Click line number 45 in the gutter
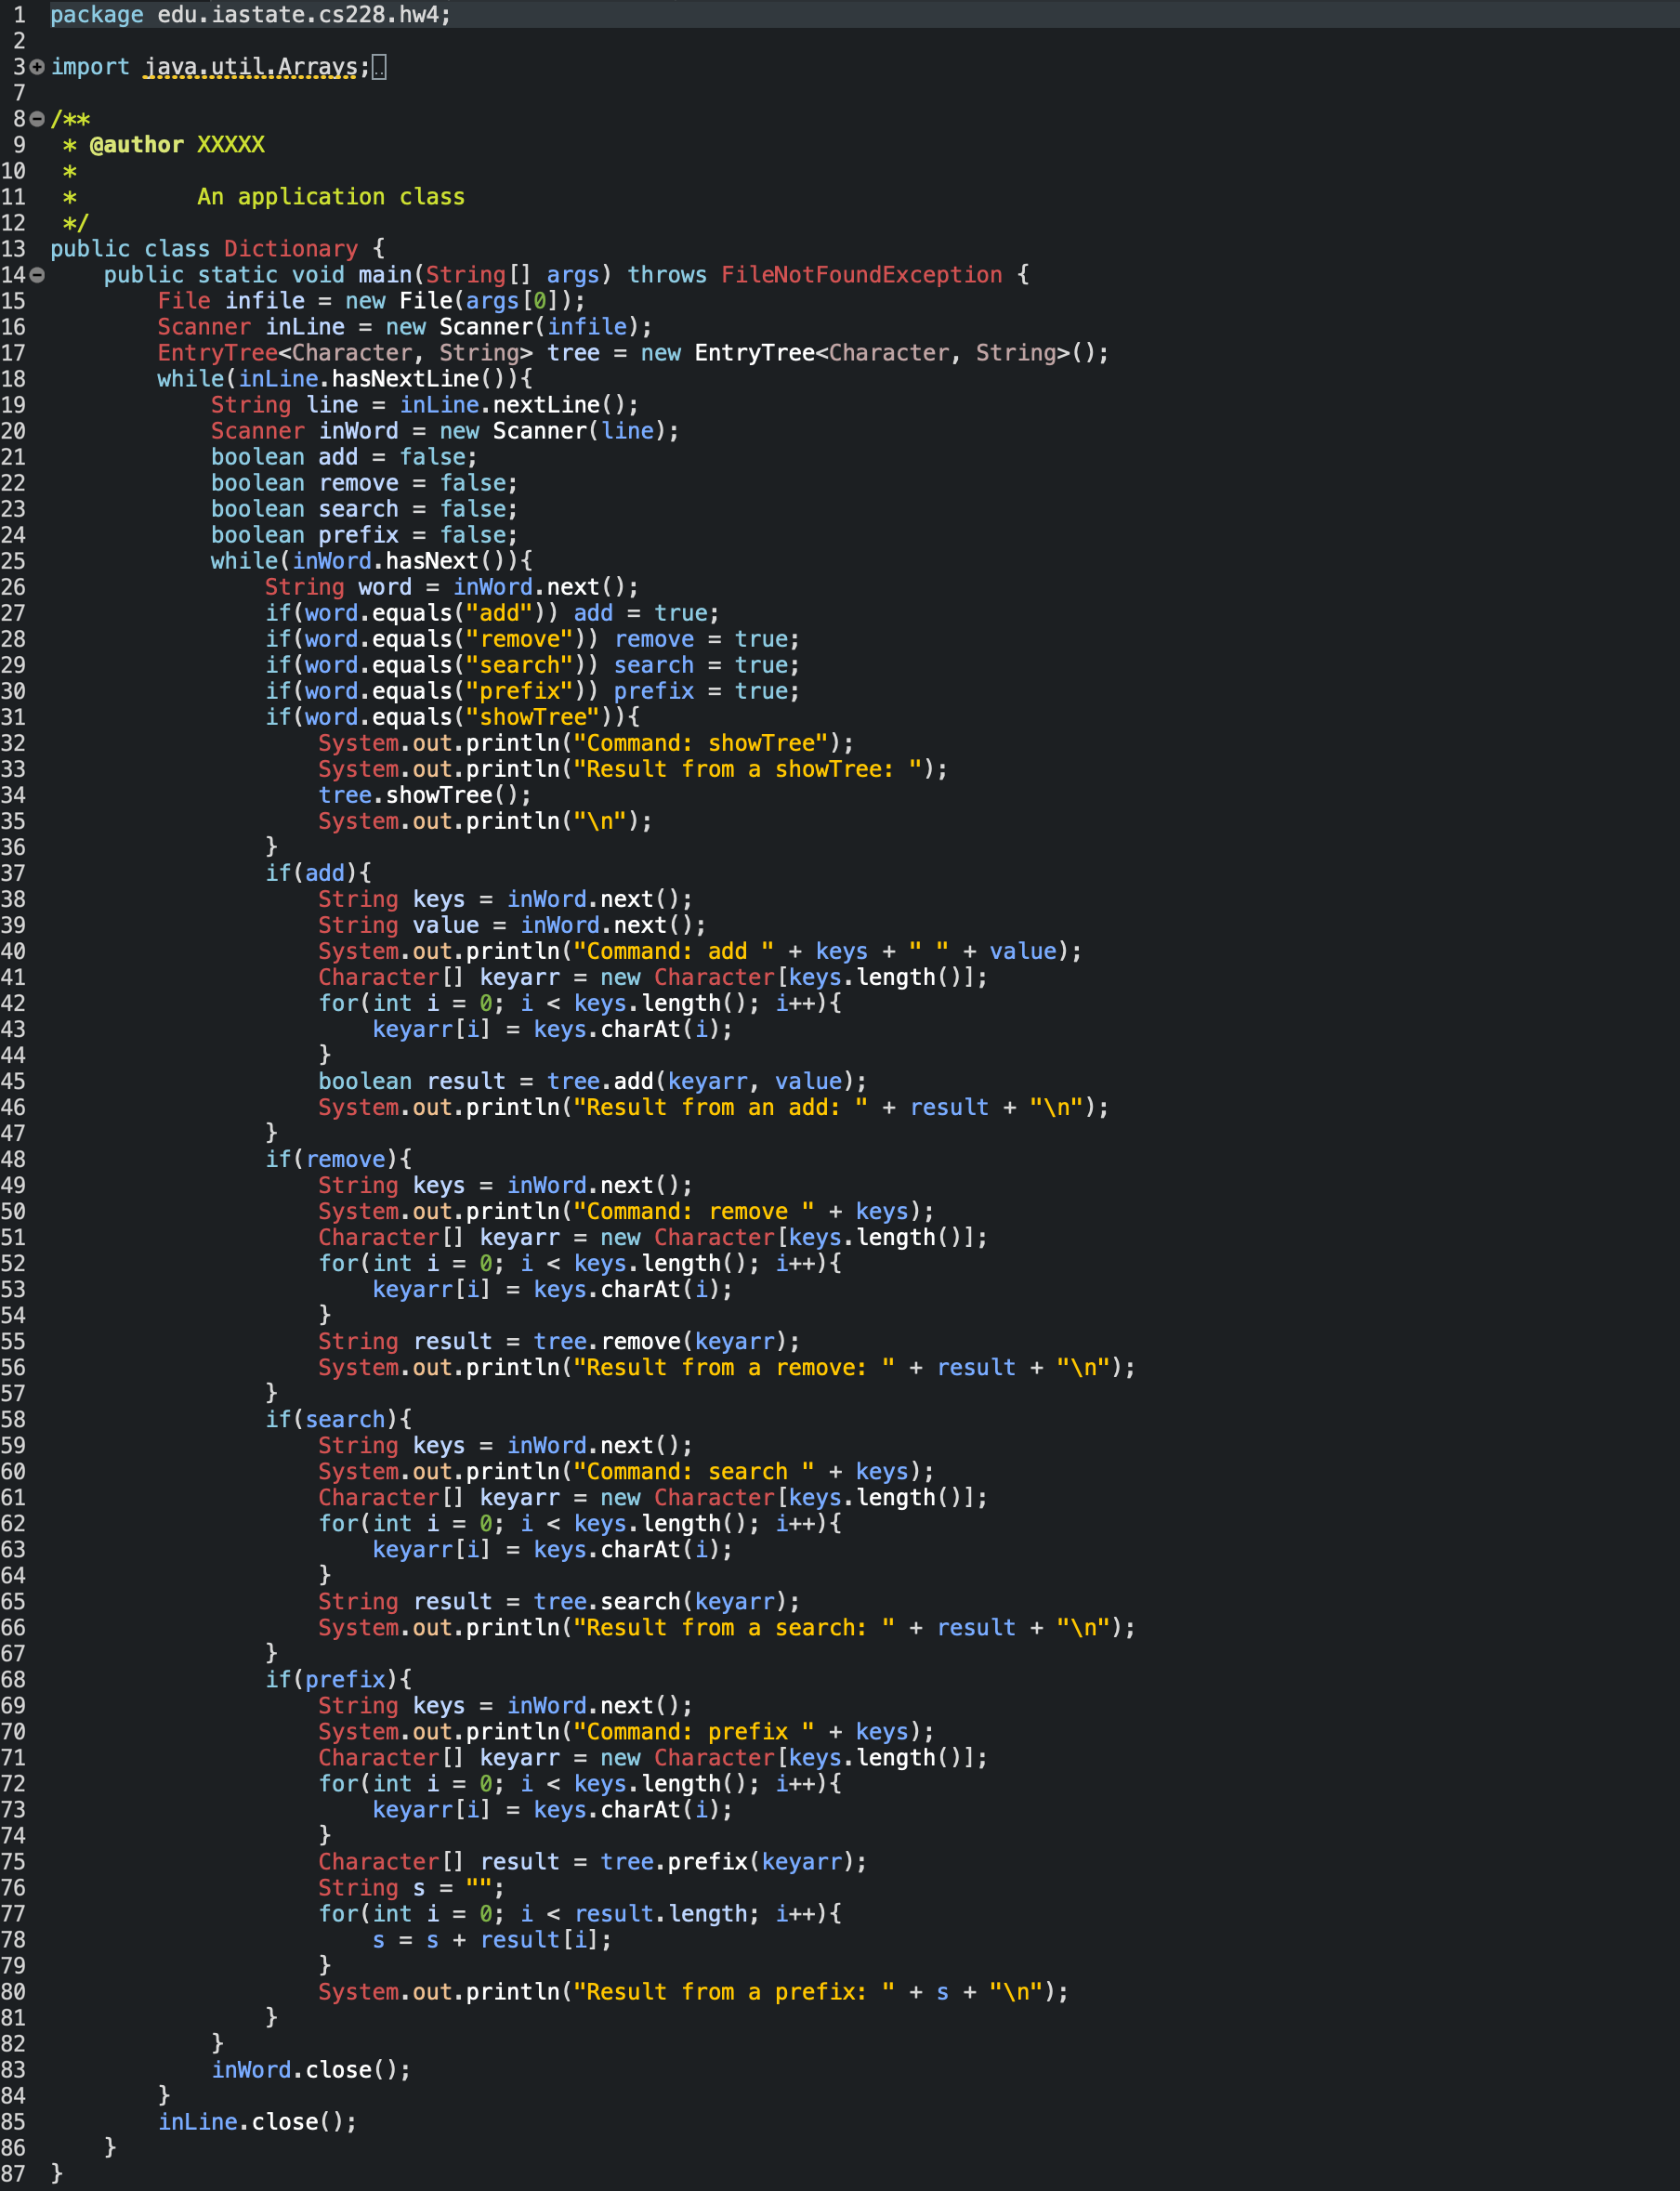 pyautogui.click(x=13, y=1081)
